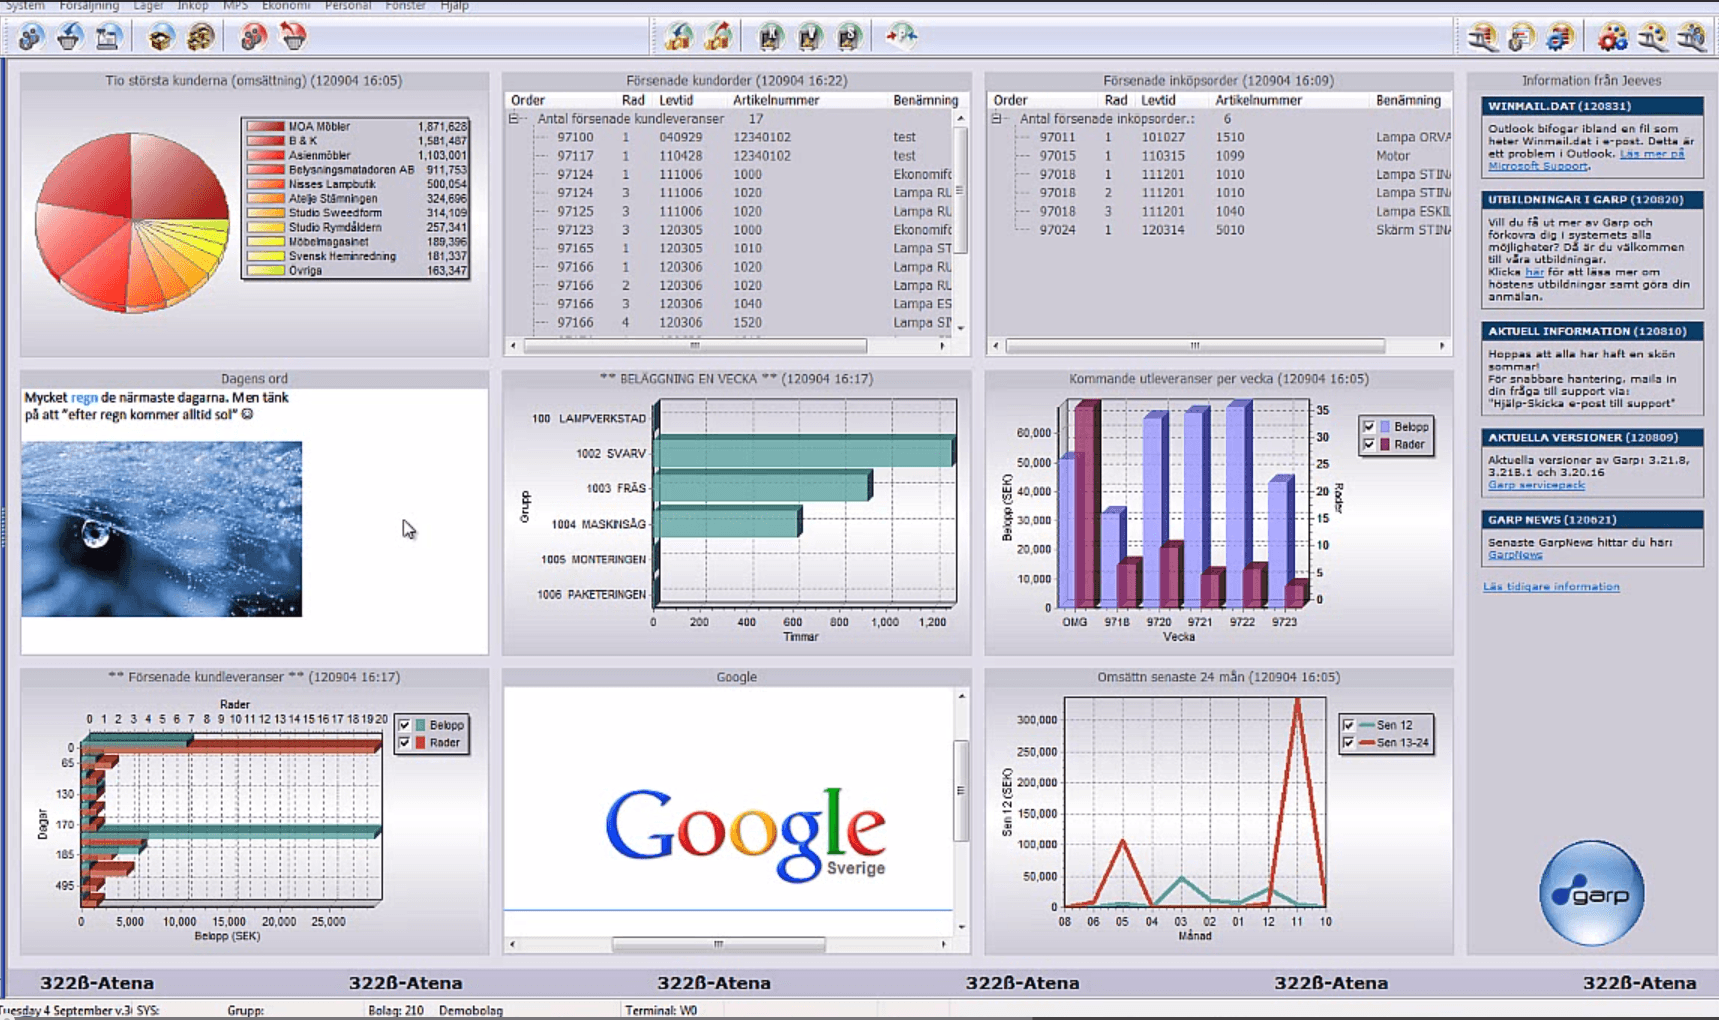Viewport: 1719px width, 1020px height.
Task: Click the Läs tidigare information link
Action: coord(1551,587)
